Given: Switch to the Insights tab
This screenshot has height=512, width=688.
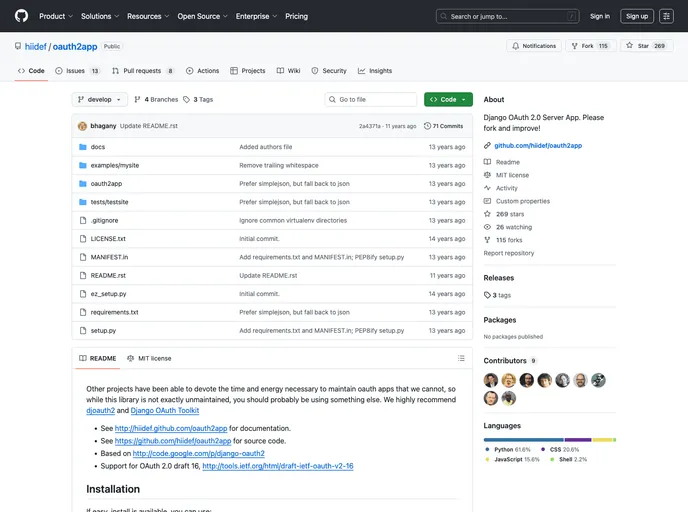Looking at the screenshot, I should (375, 71).
